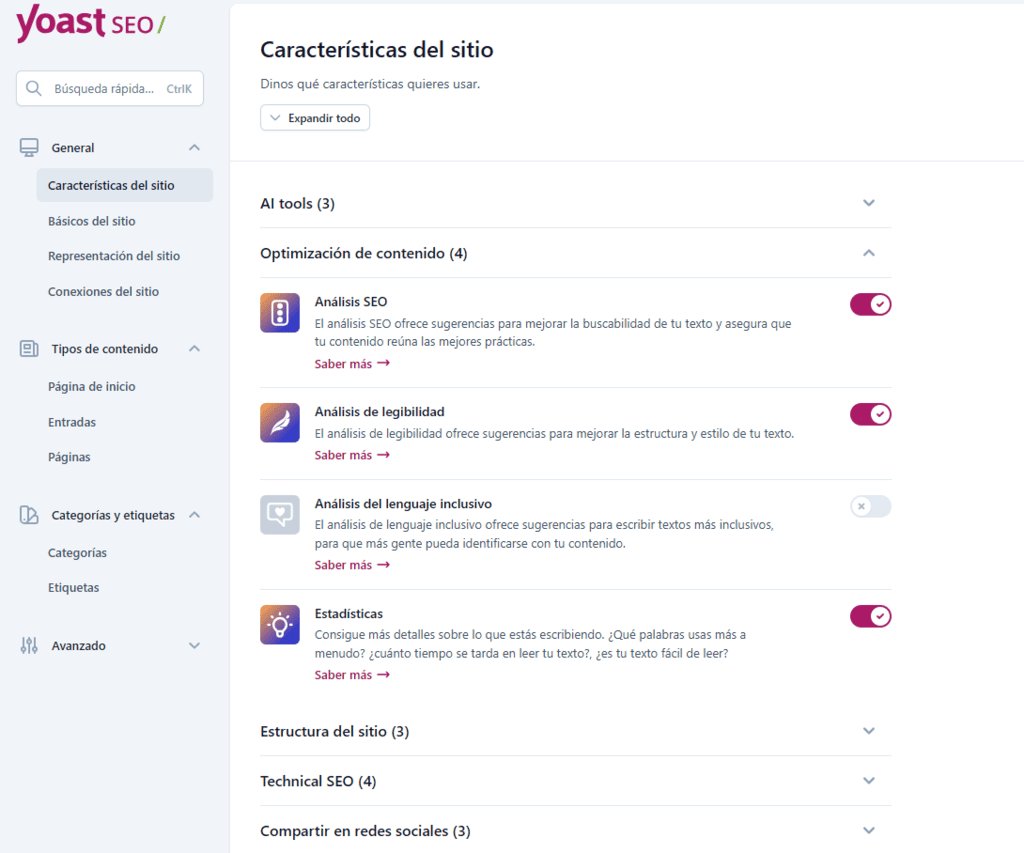Click the lightbulb icon for Estadísticas

pyautogui.click(x=279, y=625)
